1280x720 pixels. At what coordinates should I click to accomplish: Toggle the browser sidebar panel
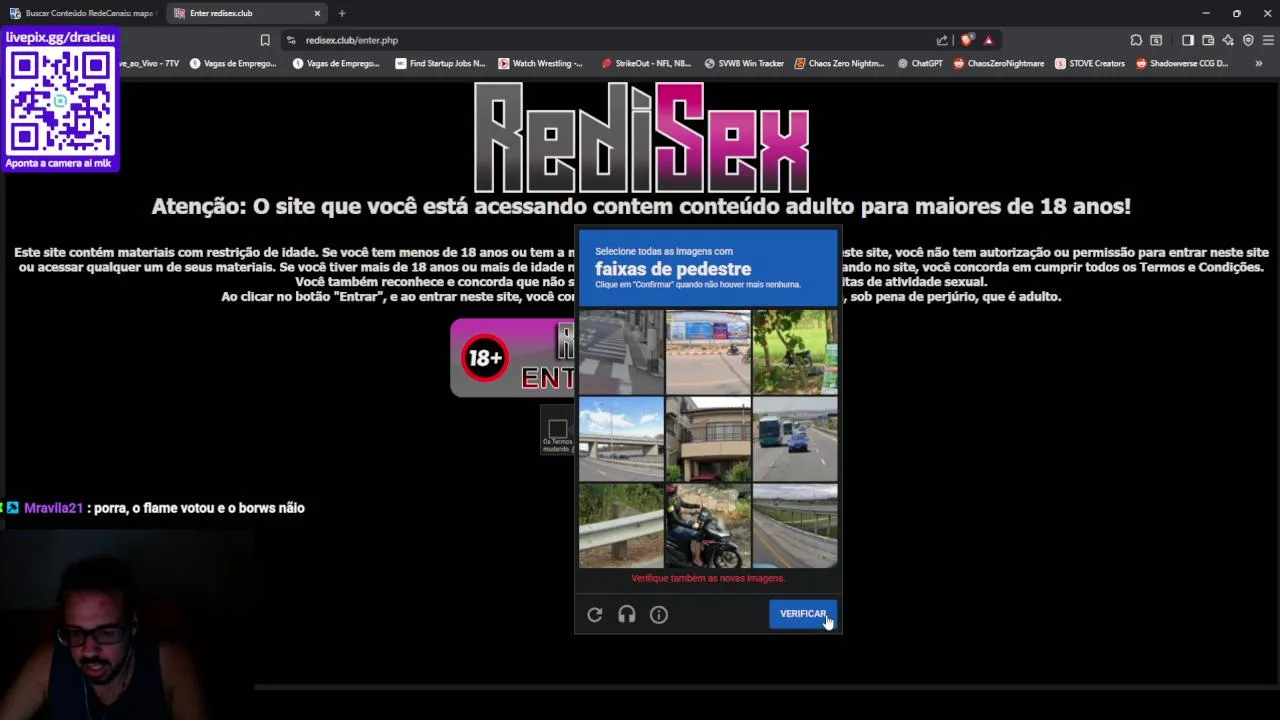tap(1188, 40)
